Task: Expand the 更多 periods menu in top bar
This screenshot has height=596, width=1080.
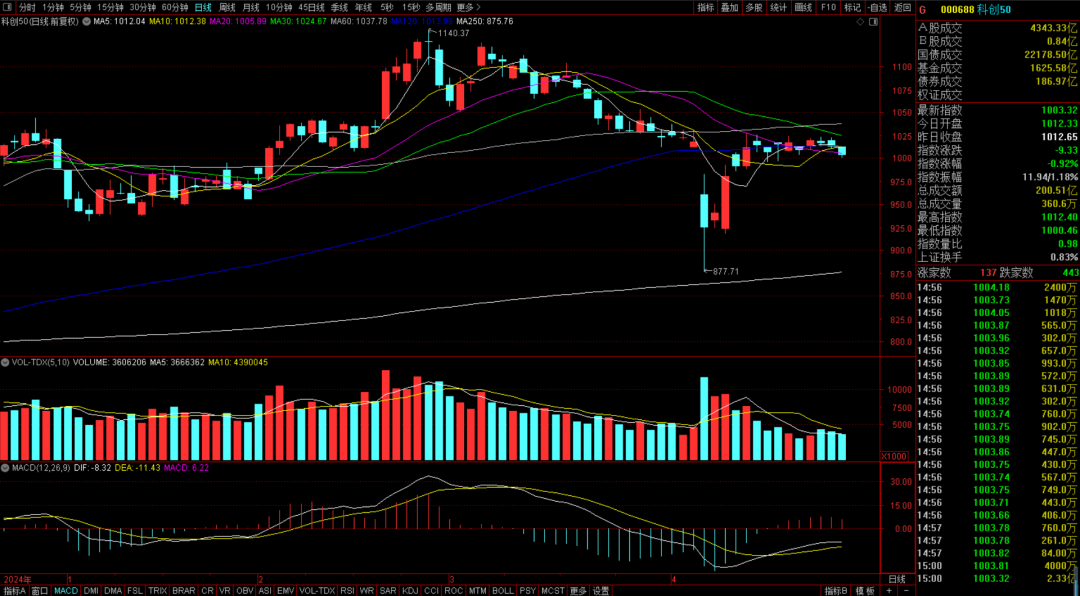Action: (x=466, y=7)
